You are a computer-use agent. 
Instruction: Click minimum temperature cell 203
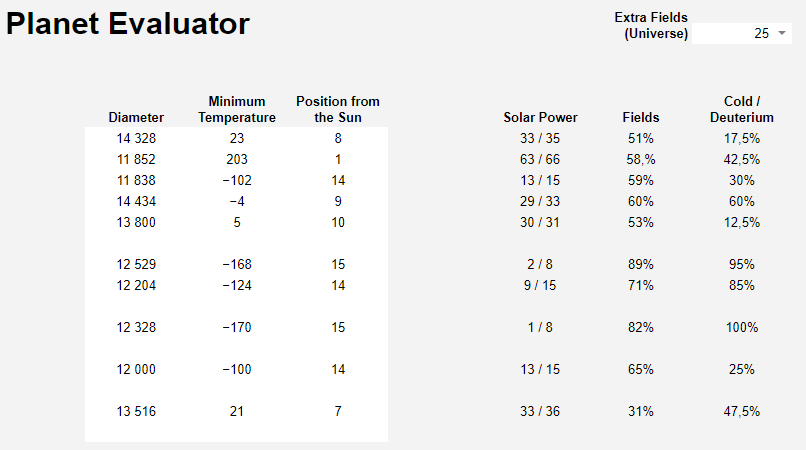(236, 159)
